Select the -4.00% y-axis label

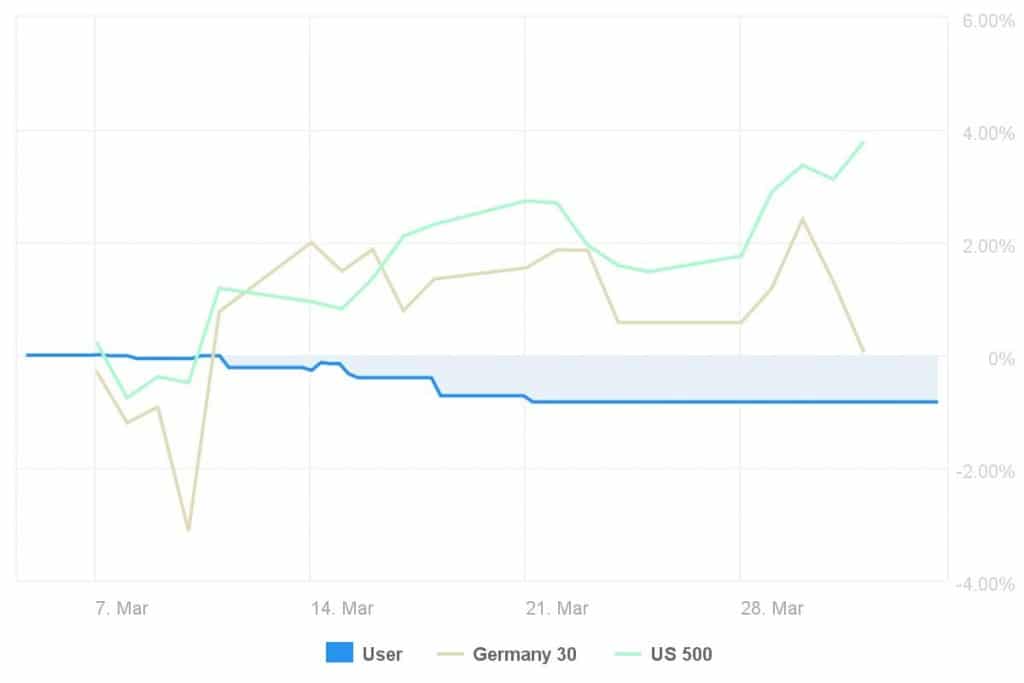click(984, 583)
